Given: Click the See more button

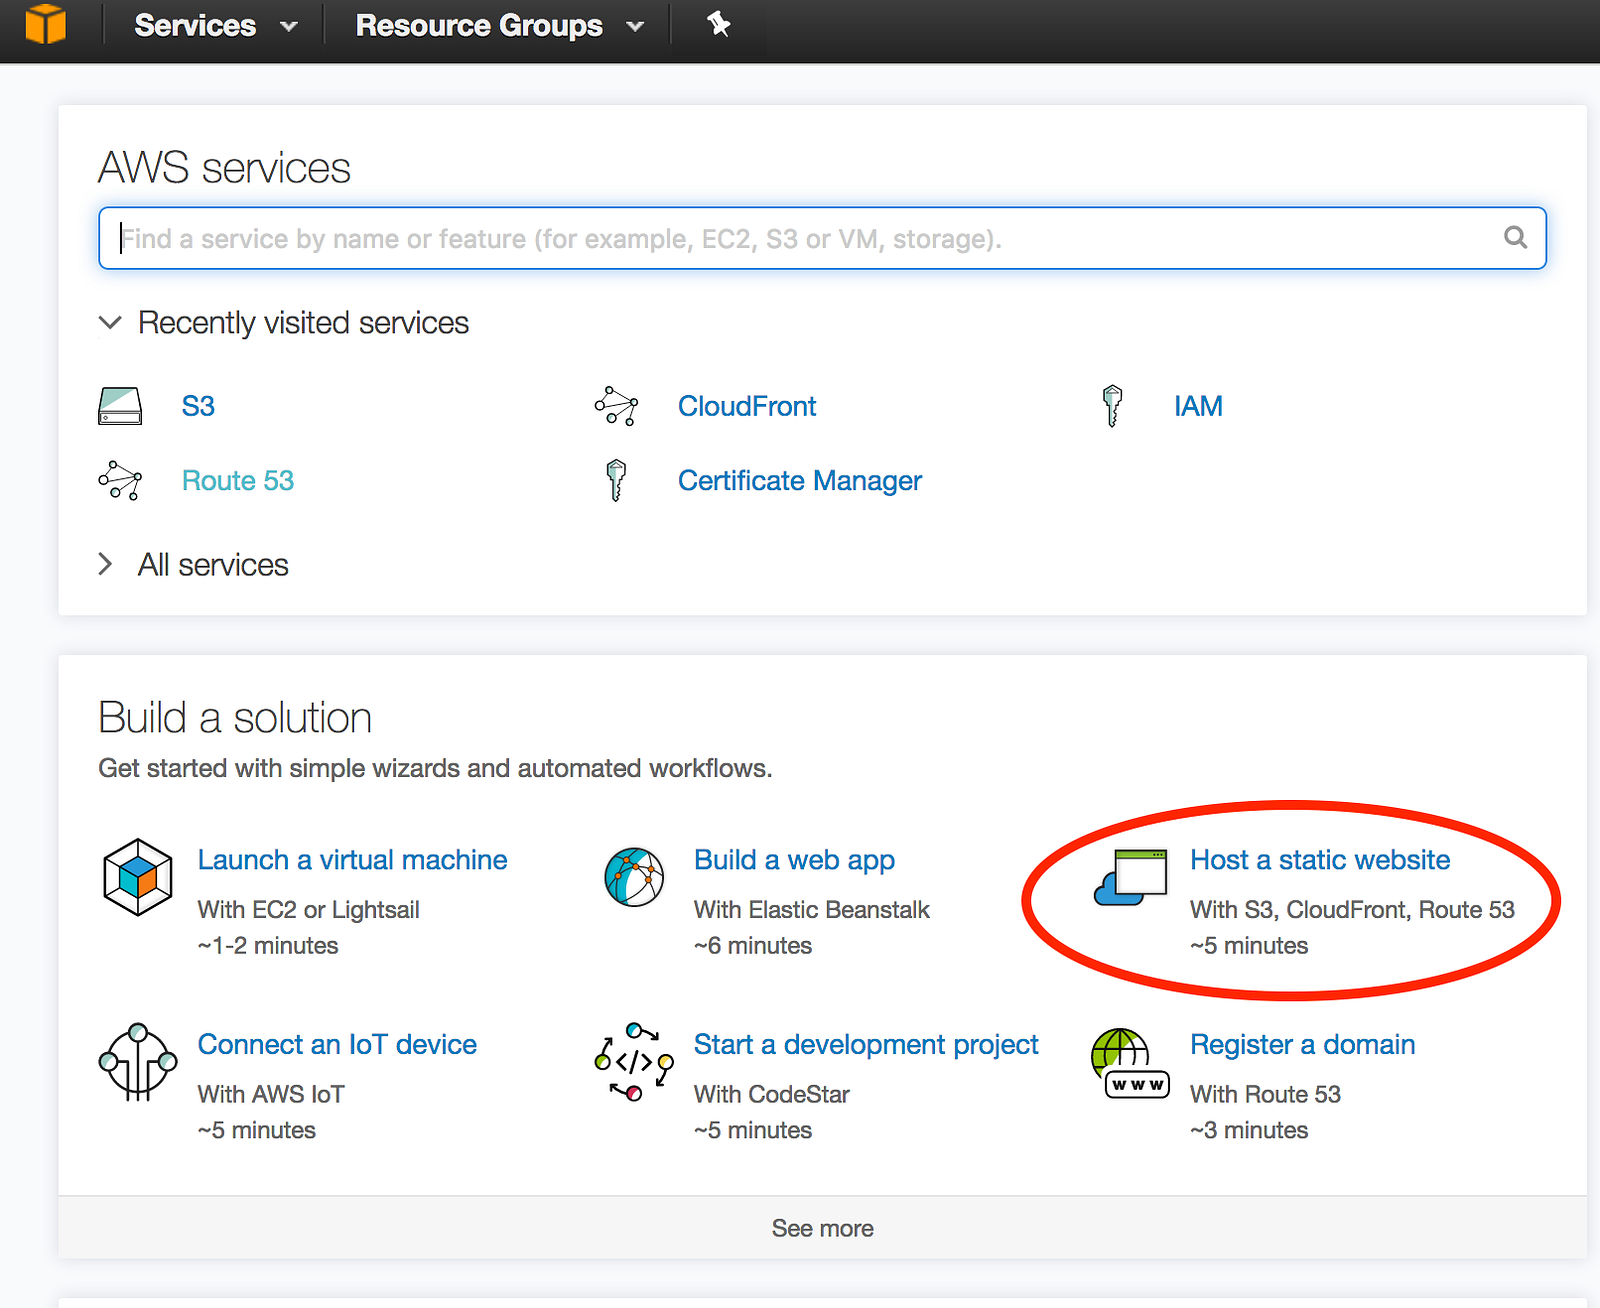Looking at the screenshot, I should click(x=822, y=1228).
